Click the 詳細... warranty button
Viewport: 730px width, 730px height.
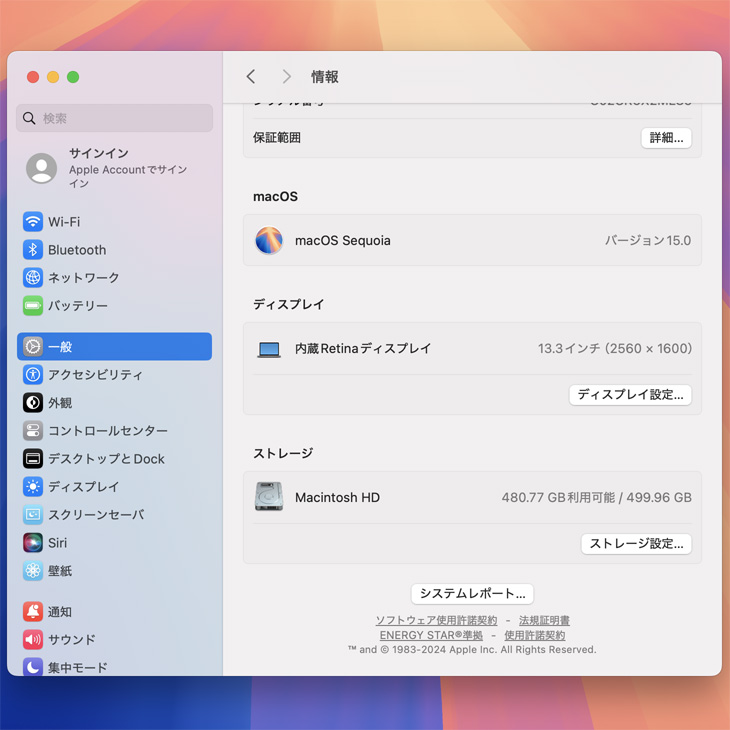pyautogui.click(x=666, y=138)
